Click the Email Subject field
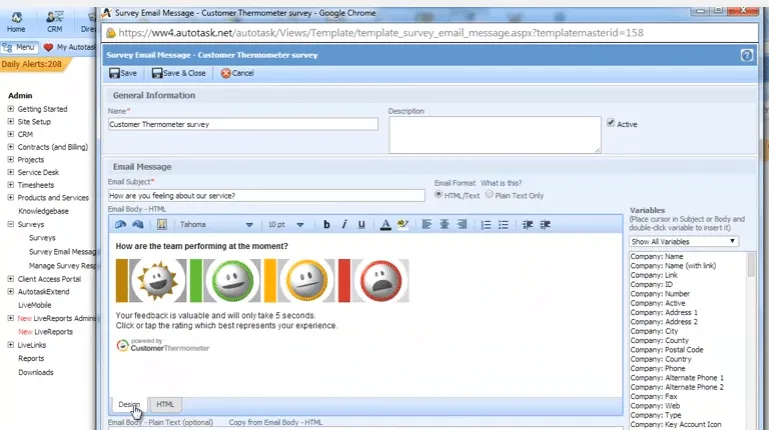 coord(266,196)
